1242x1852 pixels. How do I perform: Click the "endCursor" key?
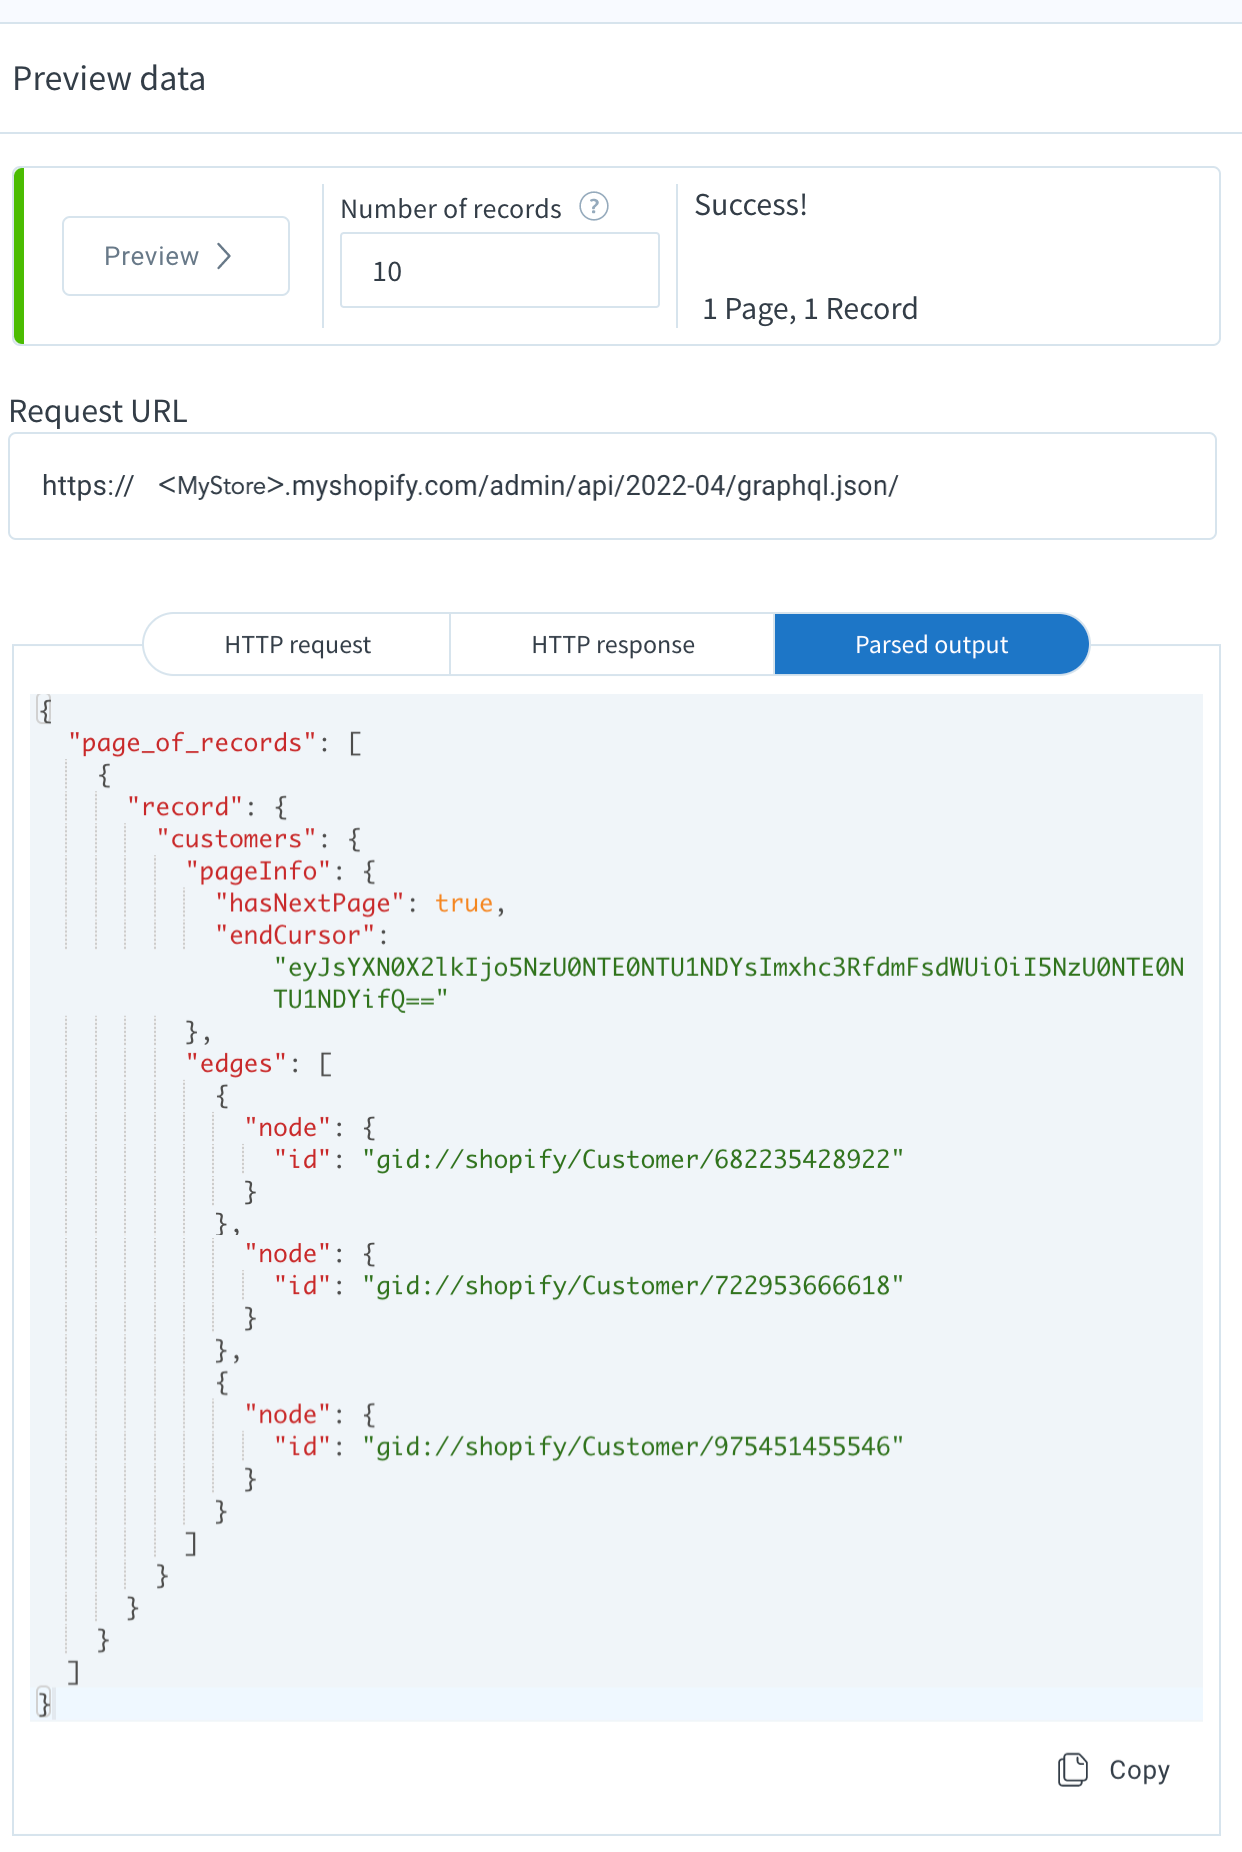[x=295, y=935]
